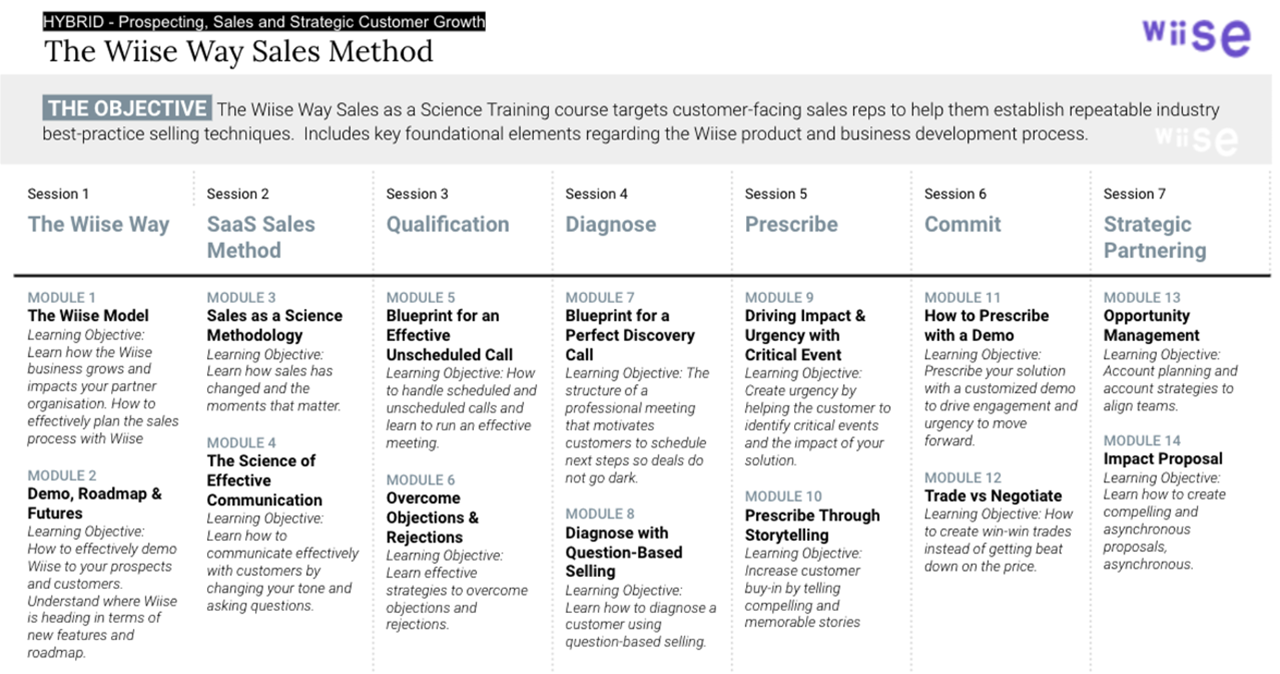Viewport: 1280px width, 674px height.
Task: Go to Session 6 Commit heading
Action: (962, 224)
